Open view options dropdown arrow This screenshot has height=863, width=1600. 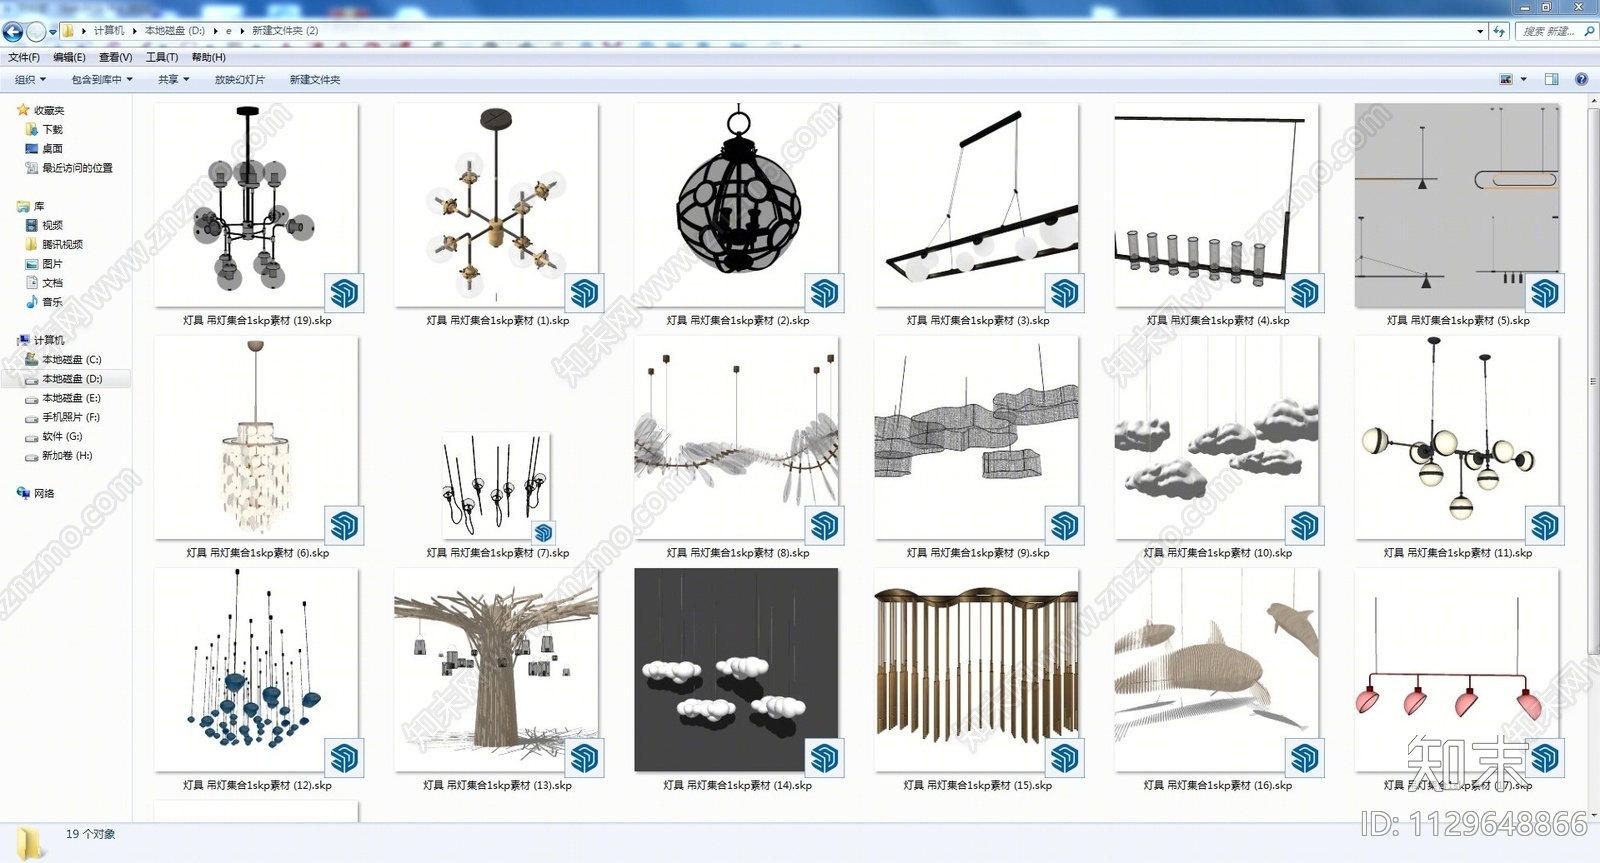1524,79
